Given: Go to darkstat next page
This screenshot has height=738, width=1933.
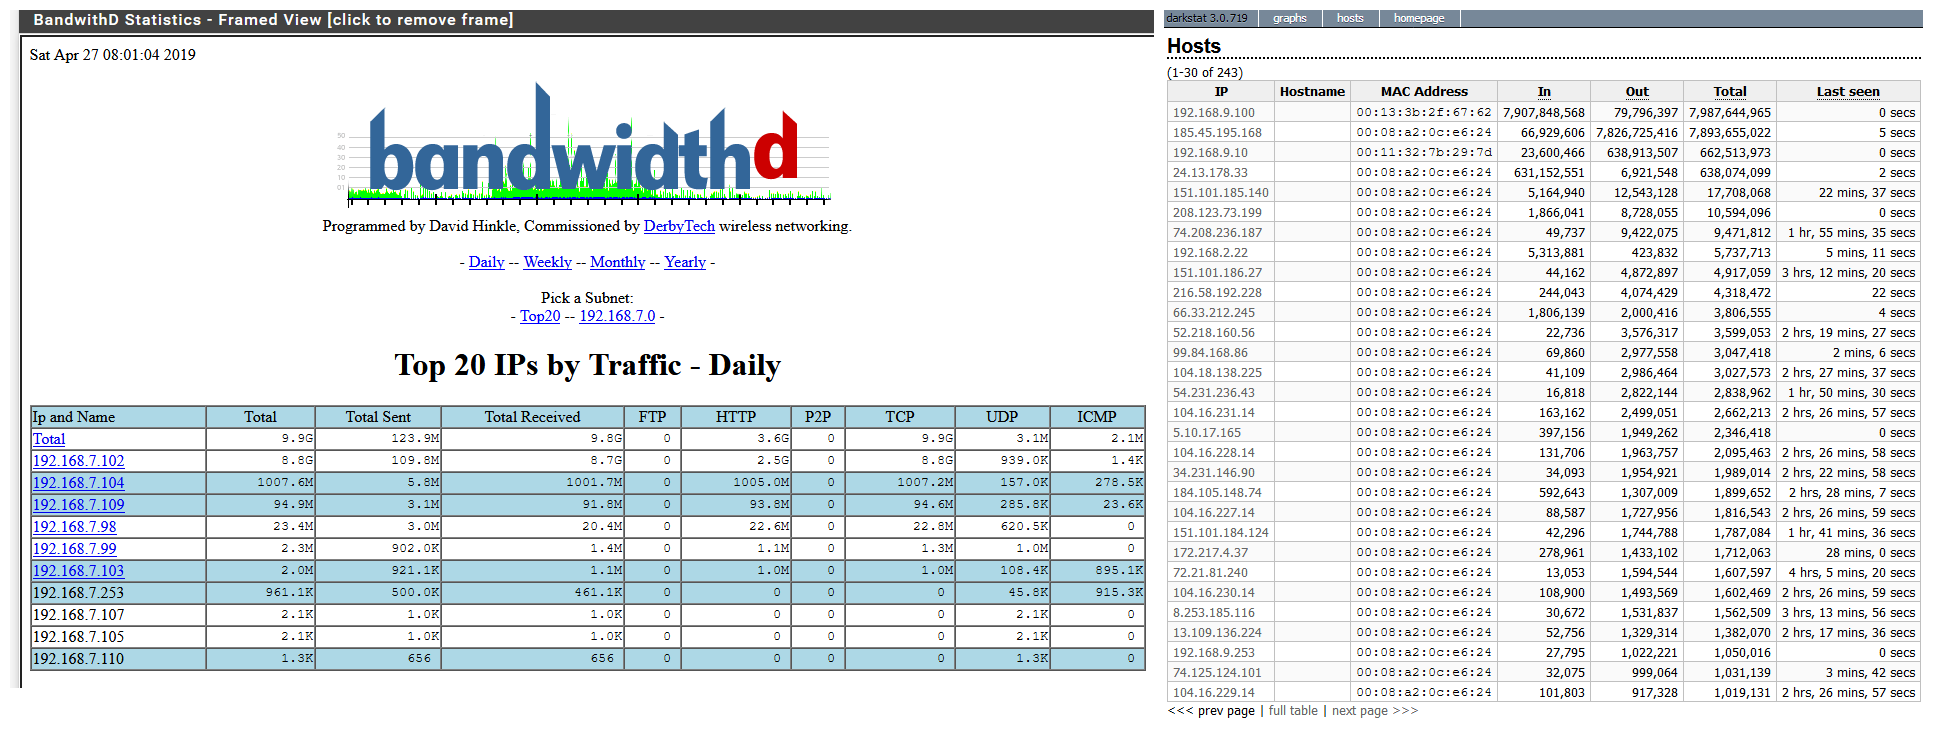Looking at the screenshot, I should coord(1375,711).
